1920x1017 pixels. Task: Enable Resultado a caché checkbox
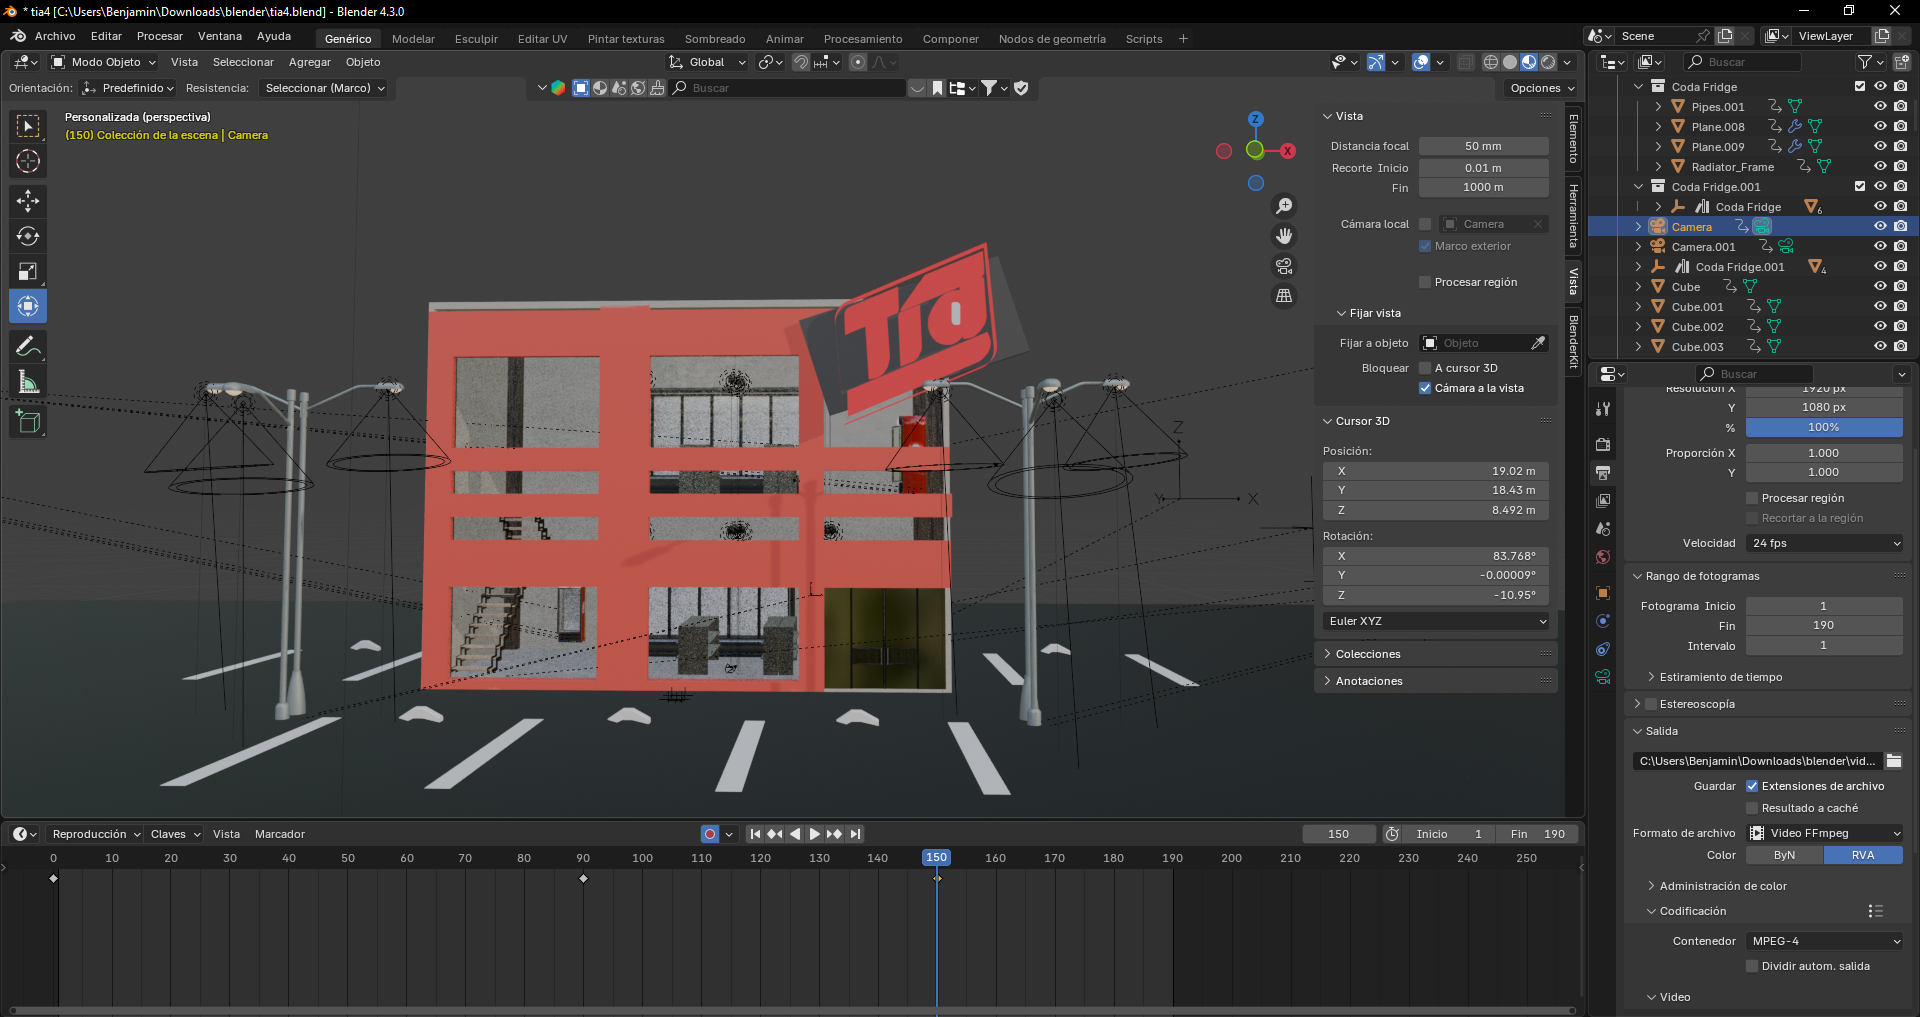pyautogui.click(x=1752, y=808)
